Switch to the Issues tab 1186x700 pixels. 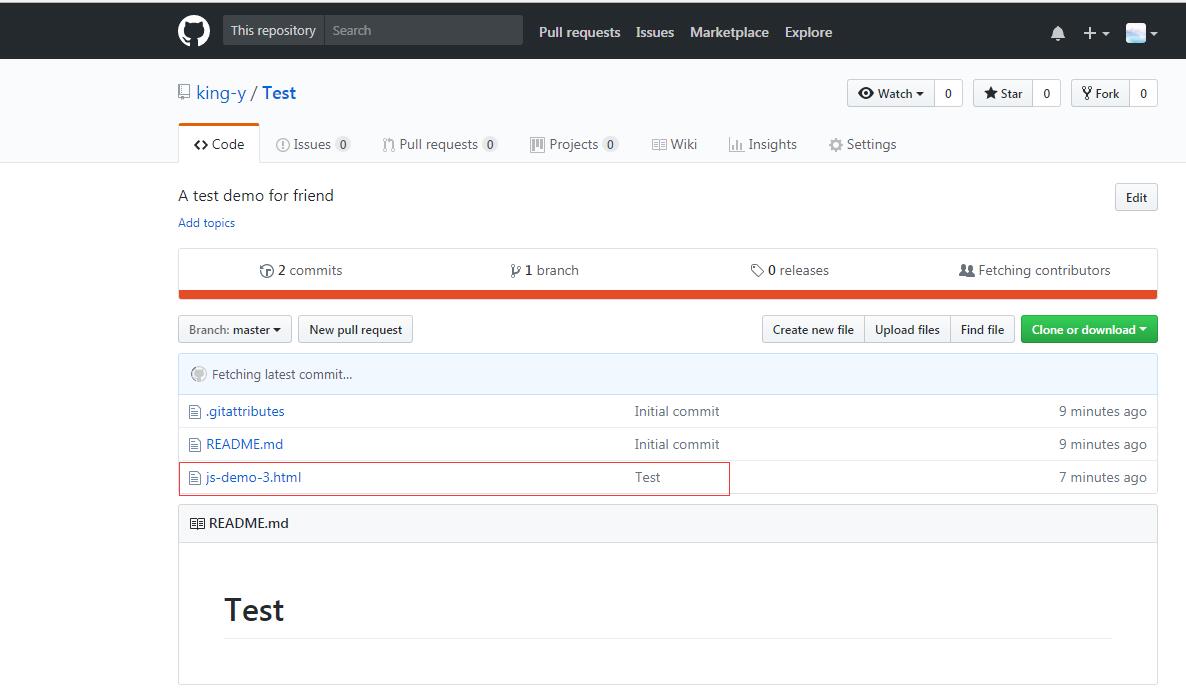pos(312,145)
